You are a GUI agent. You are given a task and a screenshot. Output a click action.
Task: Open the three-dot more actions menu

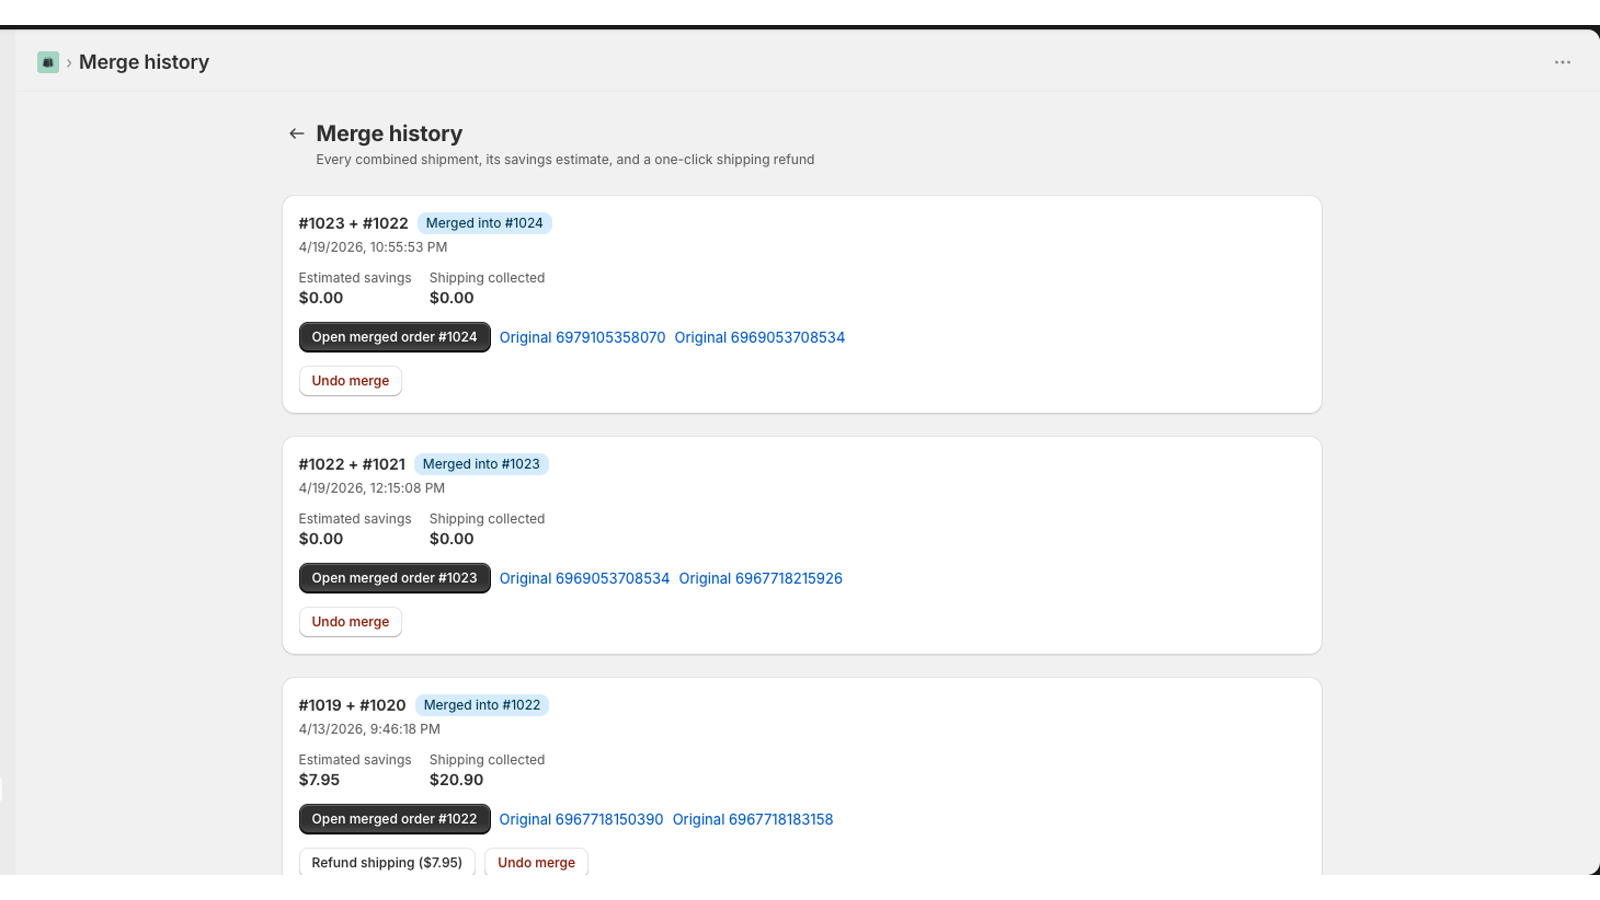coord(1562,62)
